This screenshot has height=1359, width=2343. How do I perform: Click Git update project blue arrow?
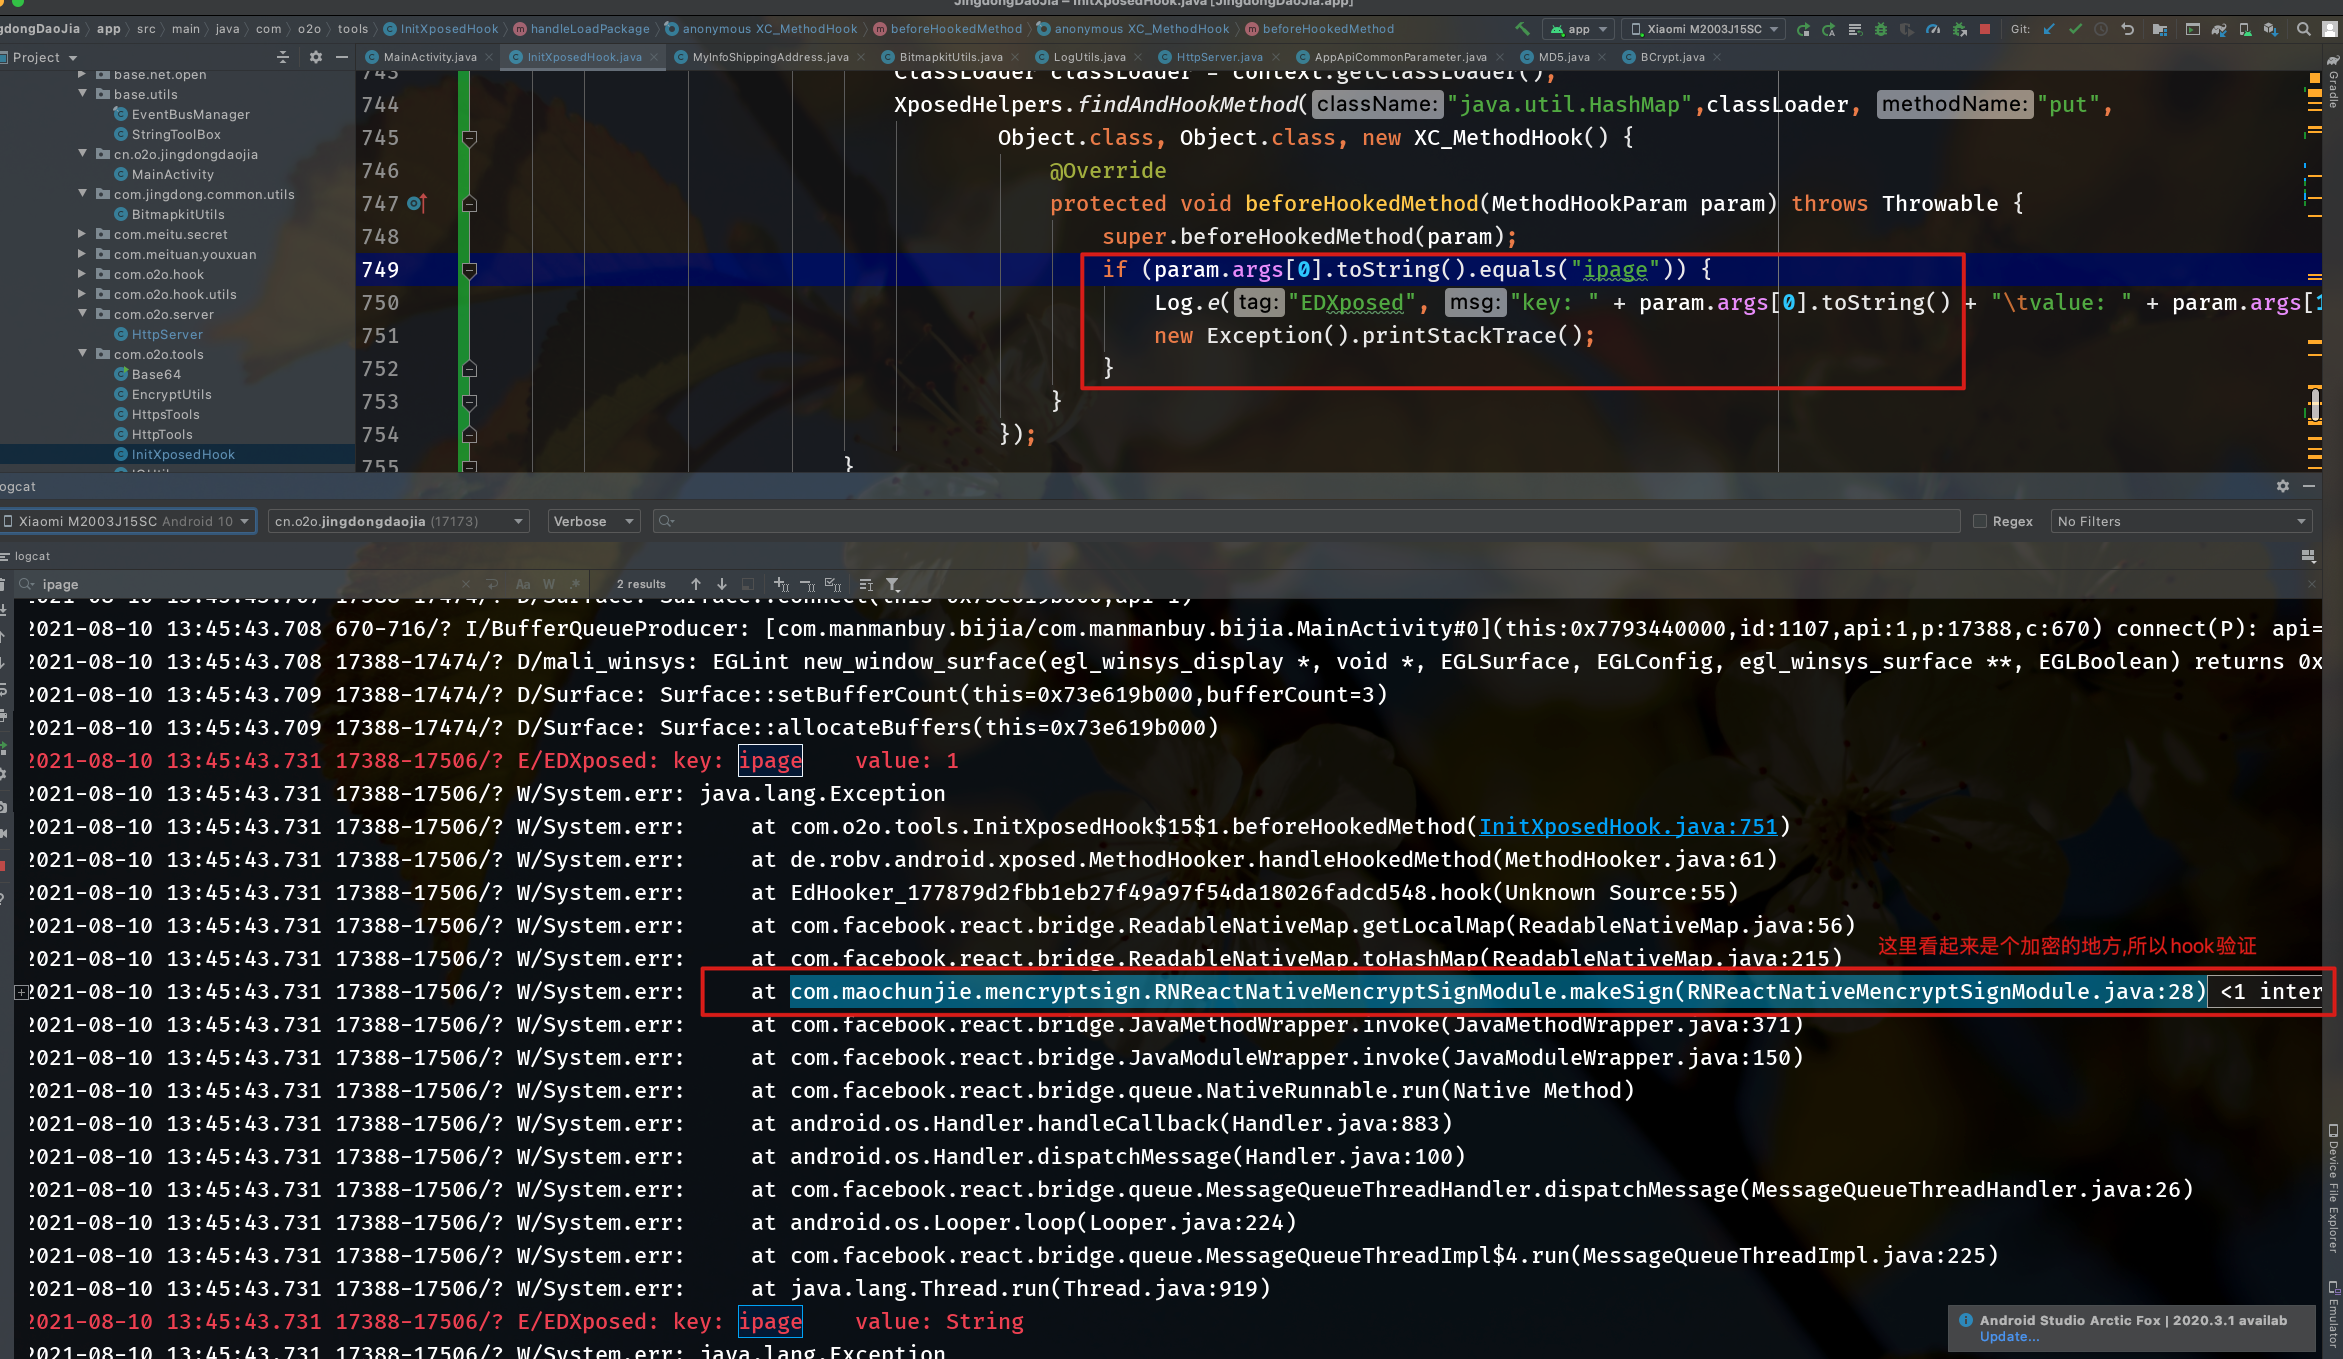(2049, 29)
